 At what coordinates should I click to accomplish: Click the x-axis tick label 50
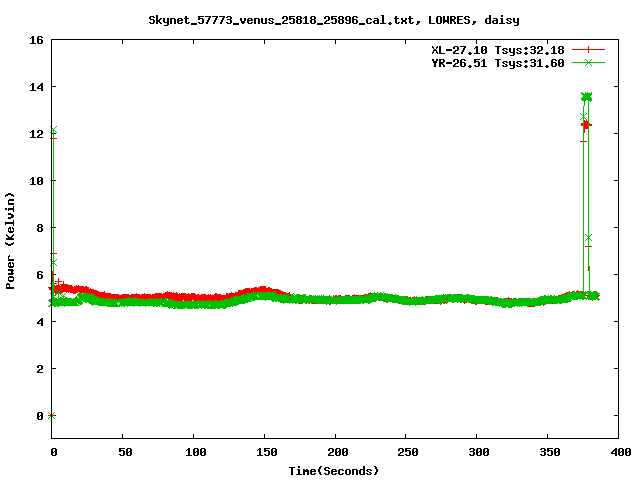125,452
